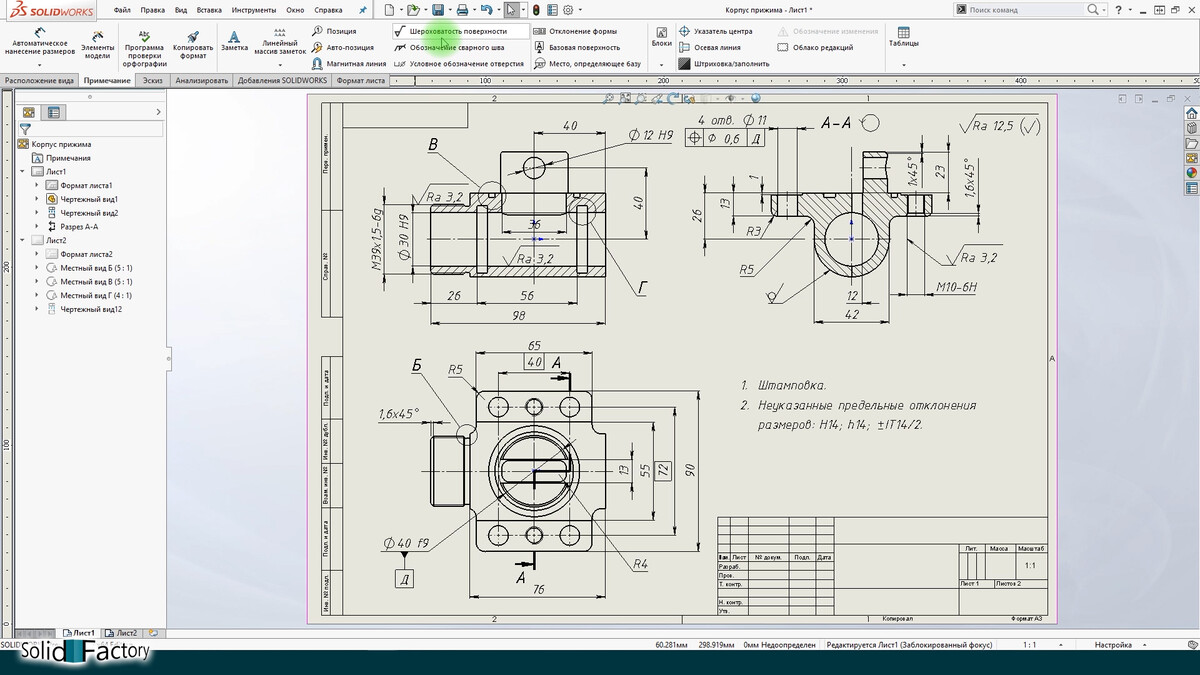Click Настройка in the status bar
This screenshot has width=1200, height=675.
(1113, 645)
